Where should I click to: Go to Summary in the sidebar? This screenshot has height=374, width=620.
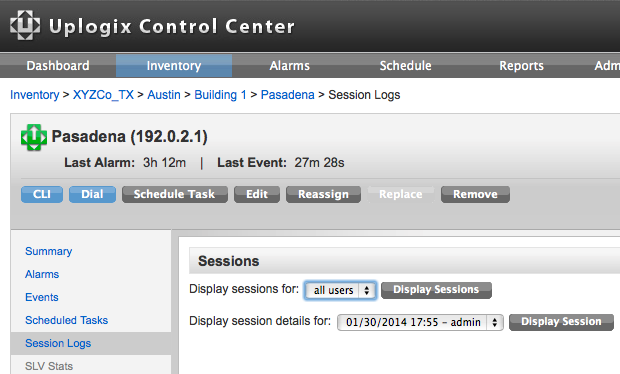tap(49, 251)
